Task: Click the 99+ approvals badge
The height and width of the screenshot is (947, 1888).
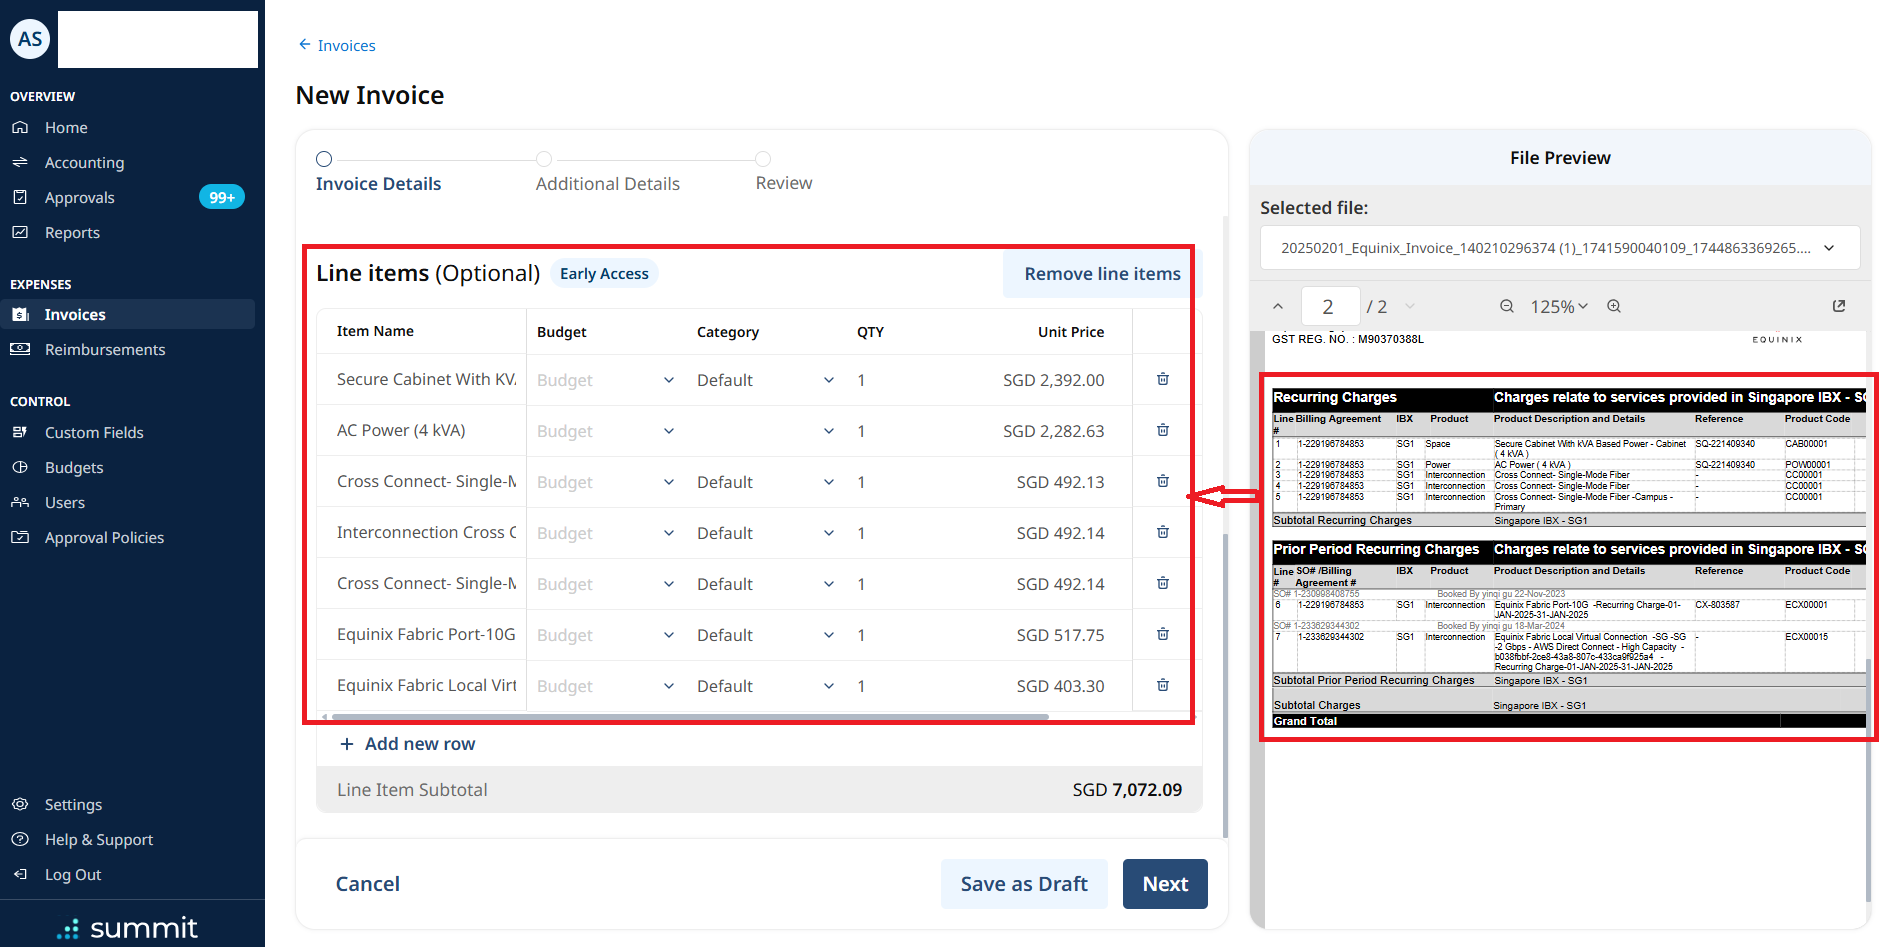Action: click(x=222, y=197)
